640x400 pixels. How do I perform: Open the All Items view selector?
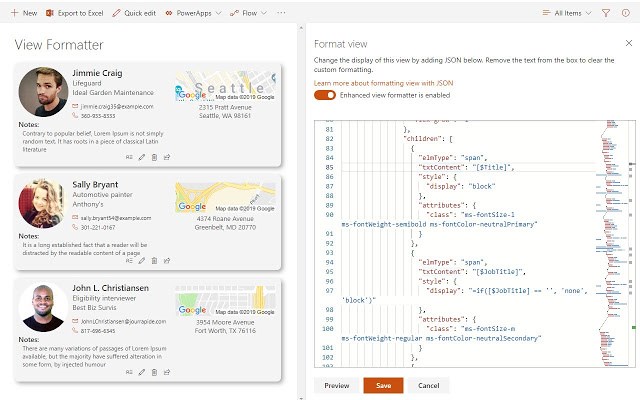tap(567, 13)
